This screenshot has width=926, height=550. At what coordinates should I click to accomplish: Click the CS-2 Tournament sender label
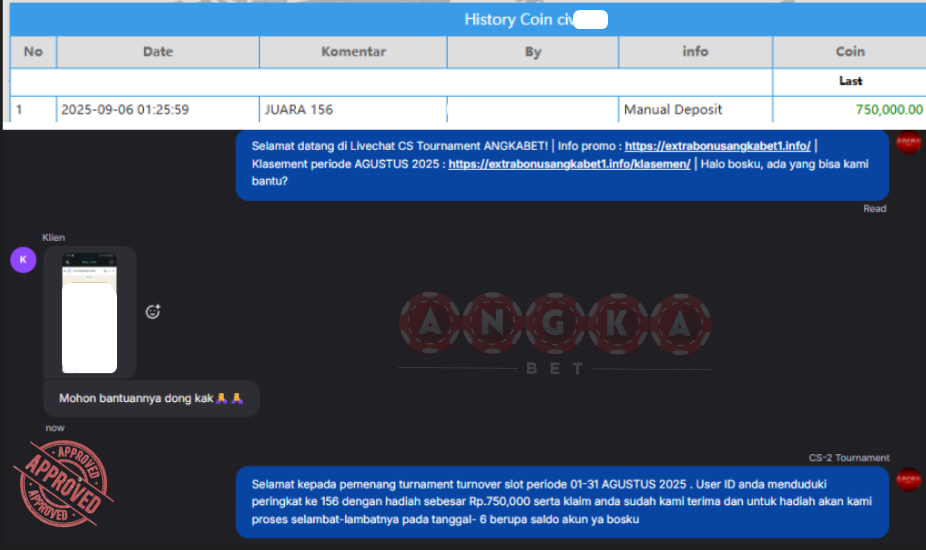pos(849,458)
